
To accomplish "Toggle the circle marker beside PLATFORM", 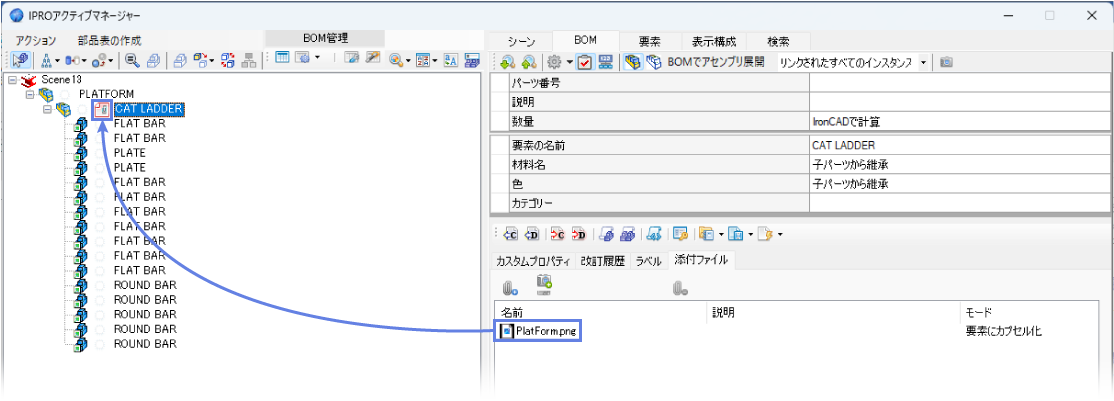I will pos(66,95).
